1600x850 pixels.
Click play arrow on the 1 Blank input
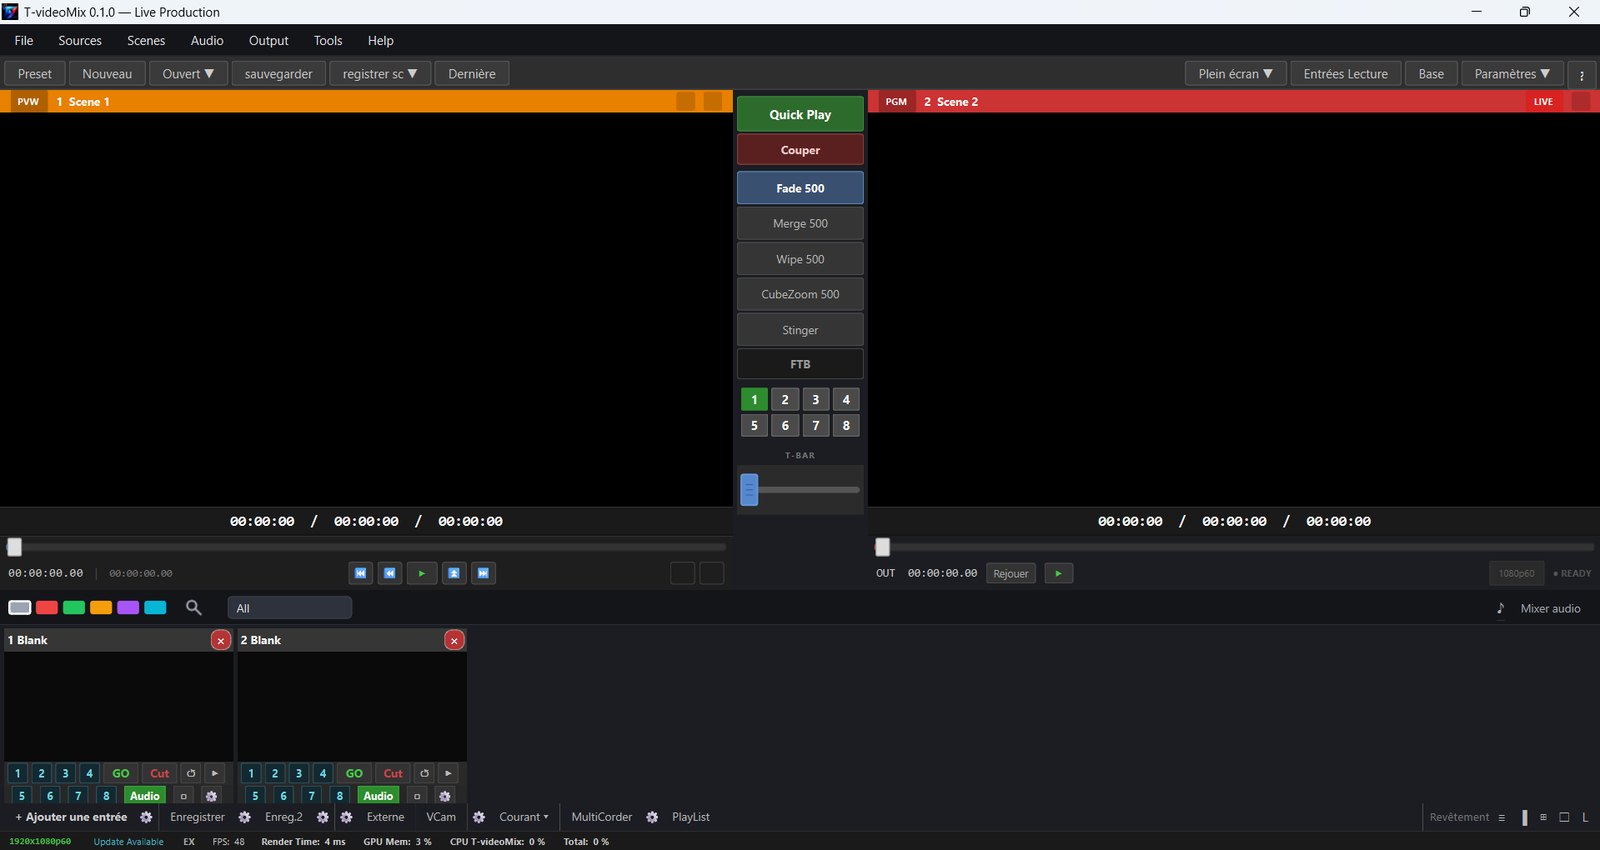(x=215, y=773)
